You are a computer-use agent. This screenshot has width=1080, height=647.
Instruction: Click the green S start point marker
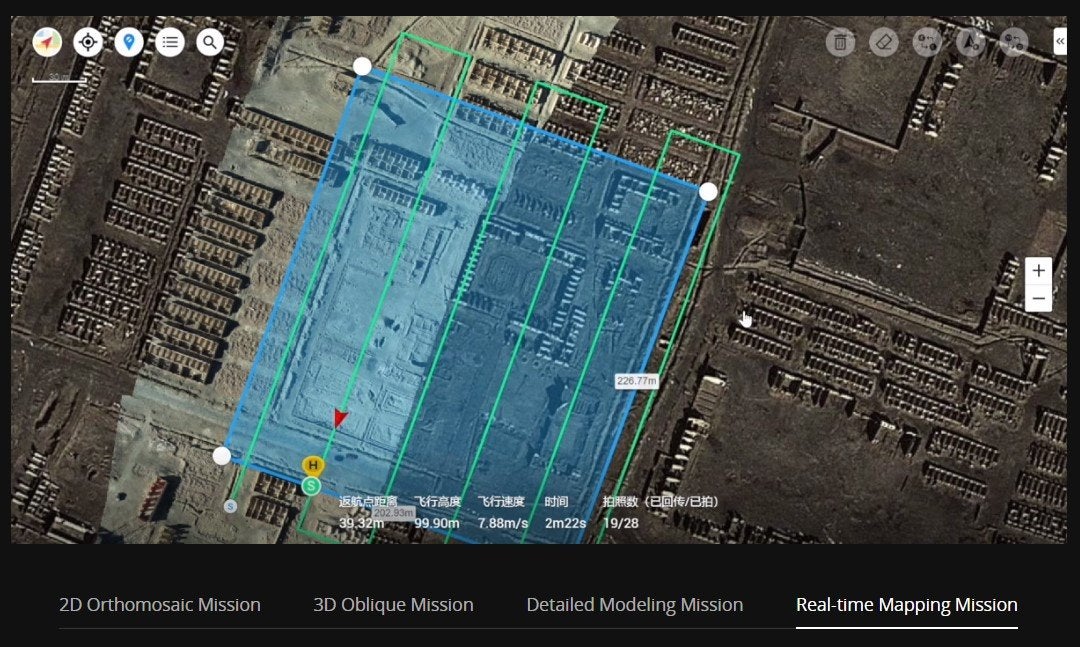tap(311, 486)
